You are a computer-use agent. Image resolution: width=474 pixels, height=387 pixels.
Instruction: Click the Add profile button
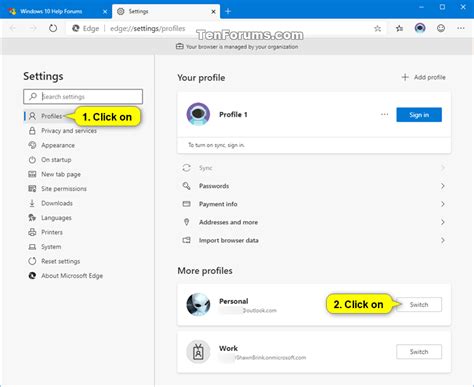(x=423, y=77)
